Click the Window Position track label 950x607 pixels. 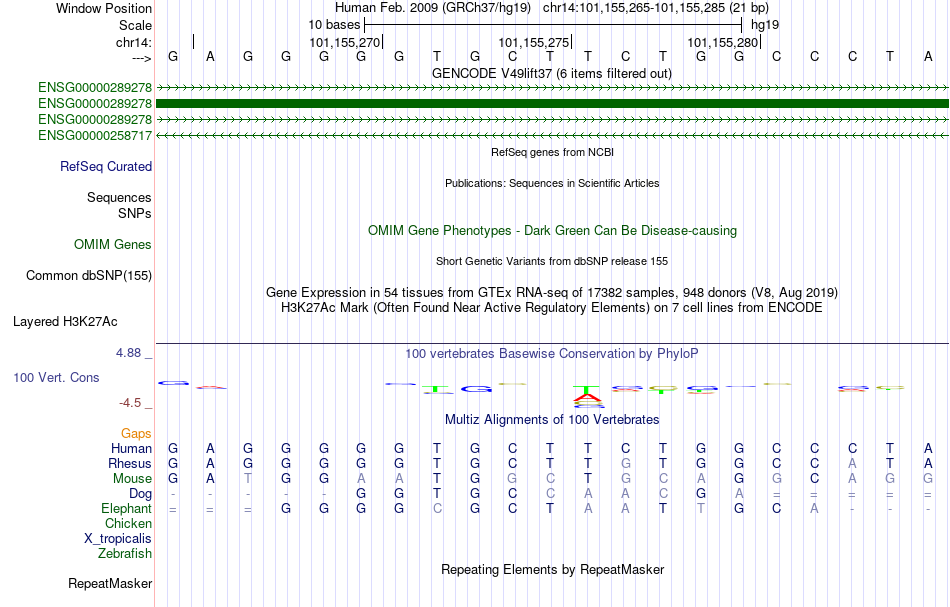[104, 8]
